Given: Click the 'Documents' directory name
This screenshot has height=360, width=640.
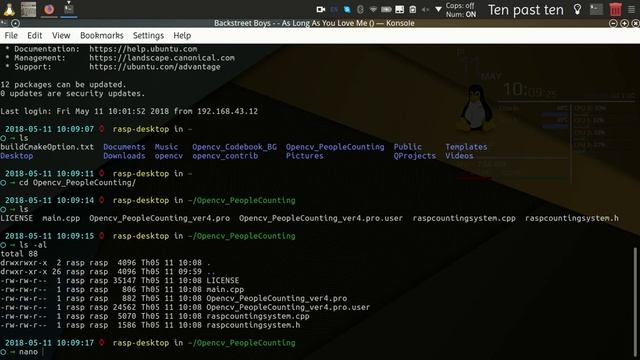Looking at the screenshot, I should [x=124, y=147].
